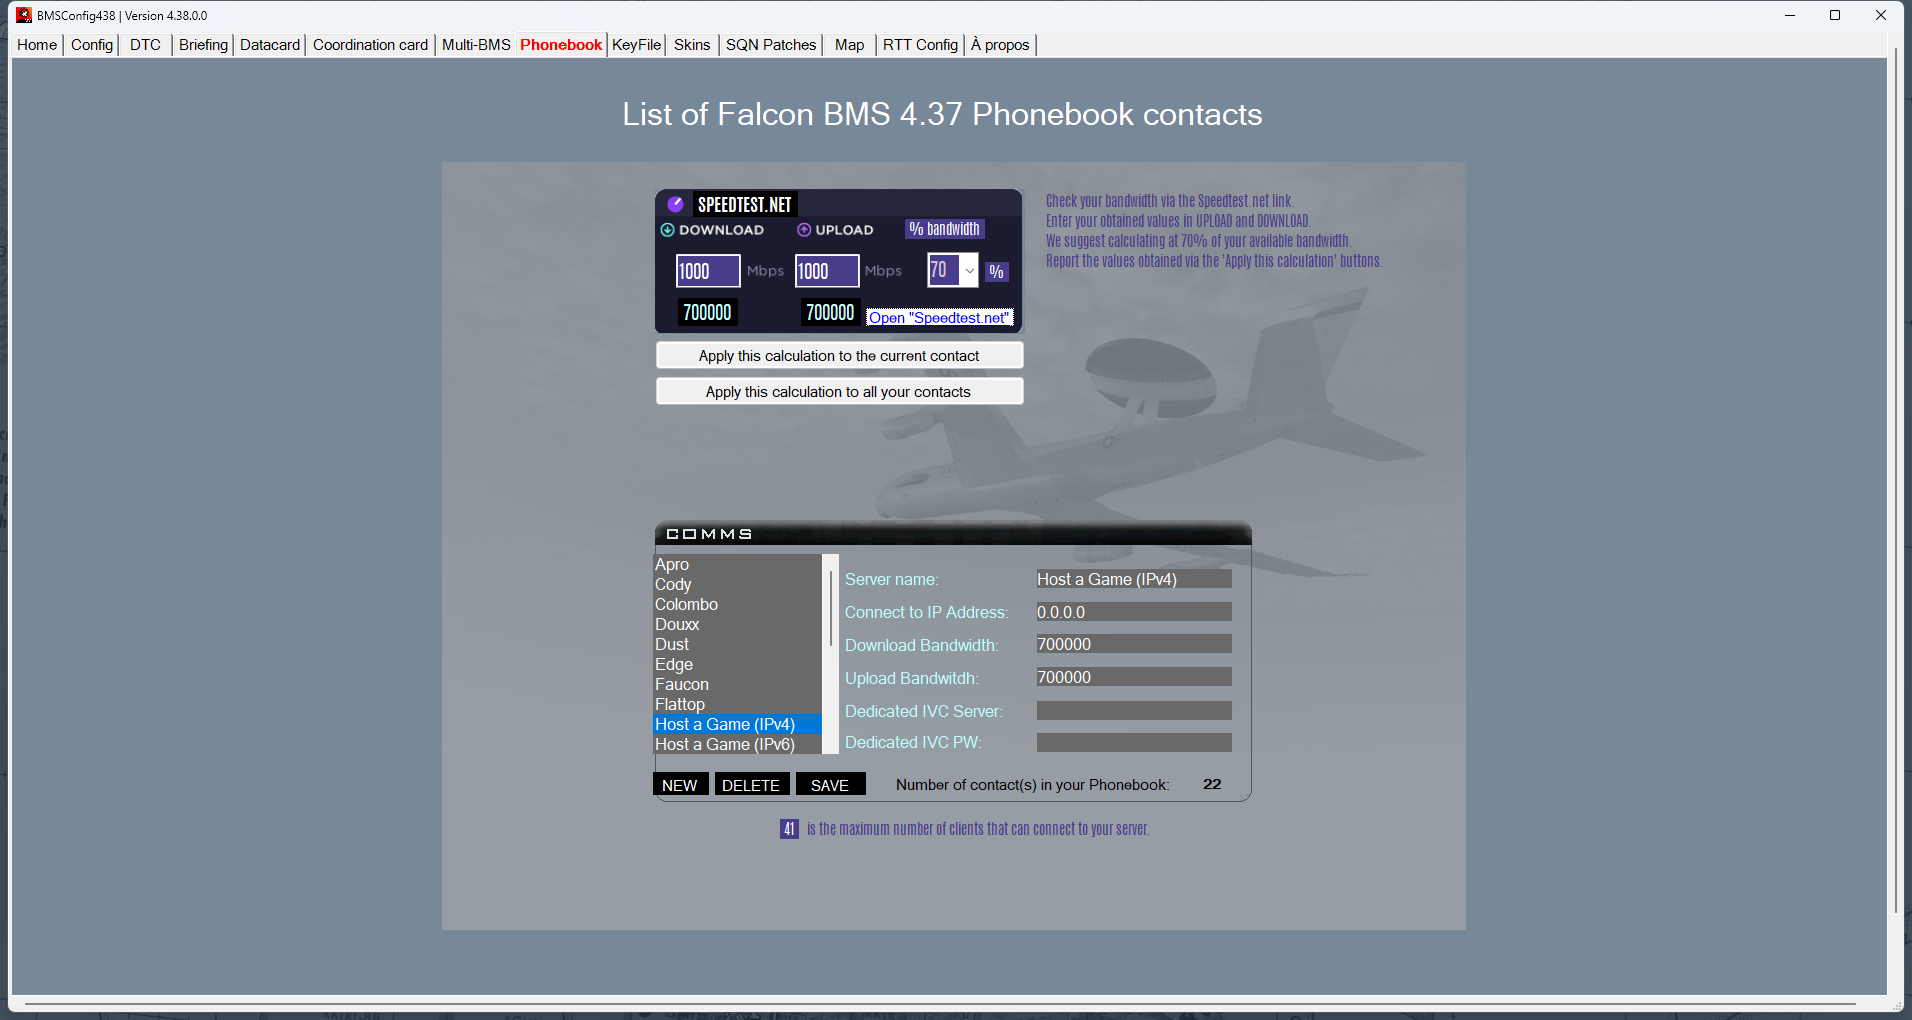This screenshot has height=1020, width=1912.
Task: Switch to Multi-BMS tab
Action: (x=476, y=45)
